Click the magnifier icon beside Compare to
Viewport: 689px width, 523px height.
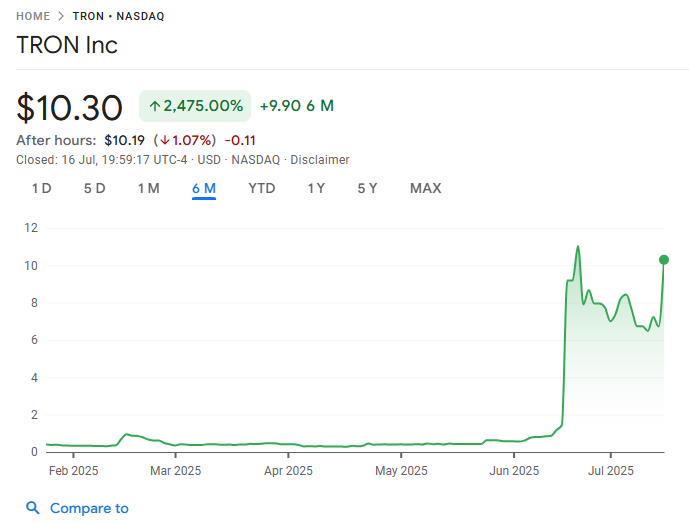[x=33, y=508]
